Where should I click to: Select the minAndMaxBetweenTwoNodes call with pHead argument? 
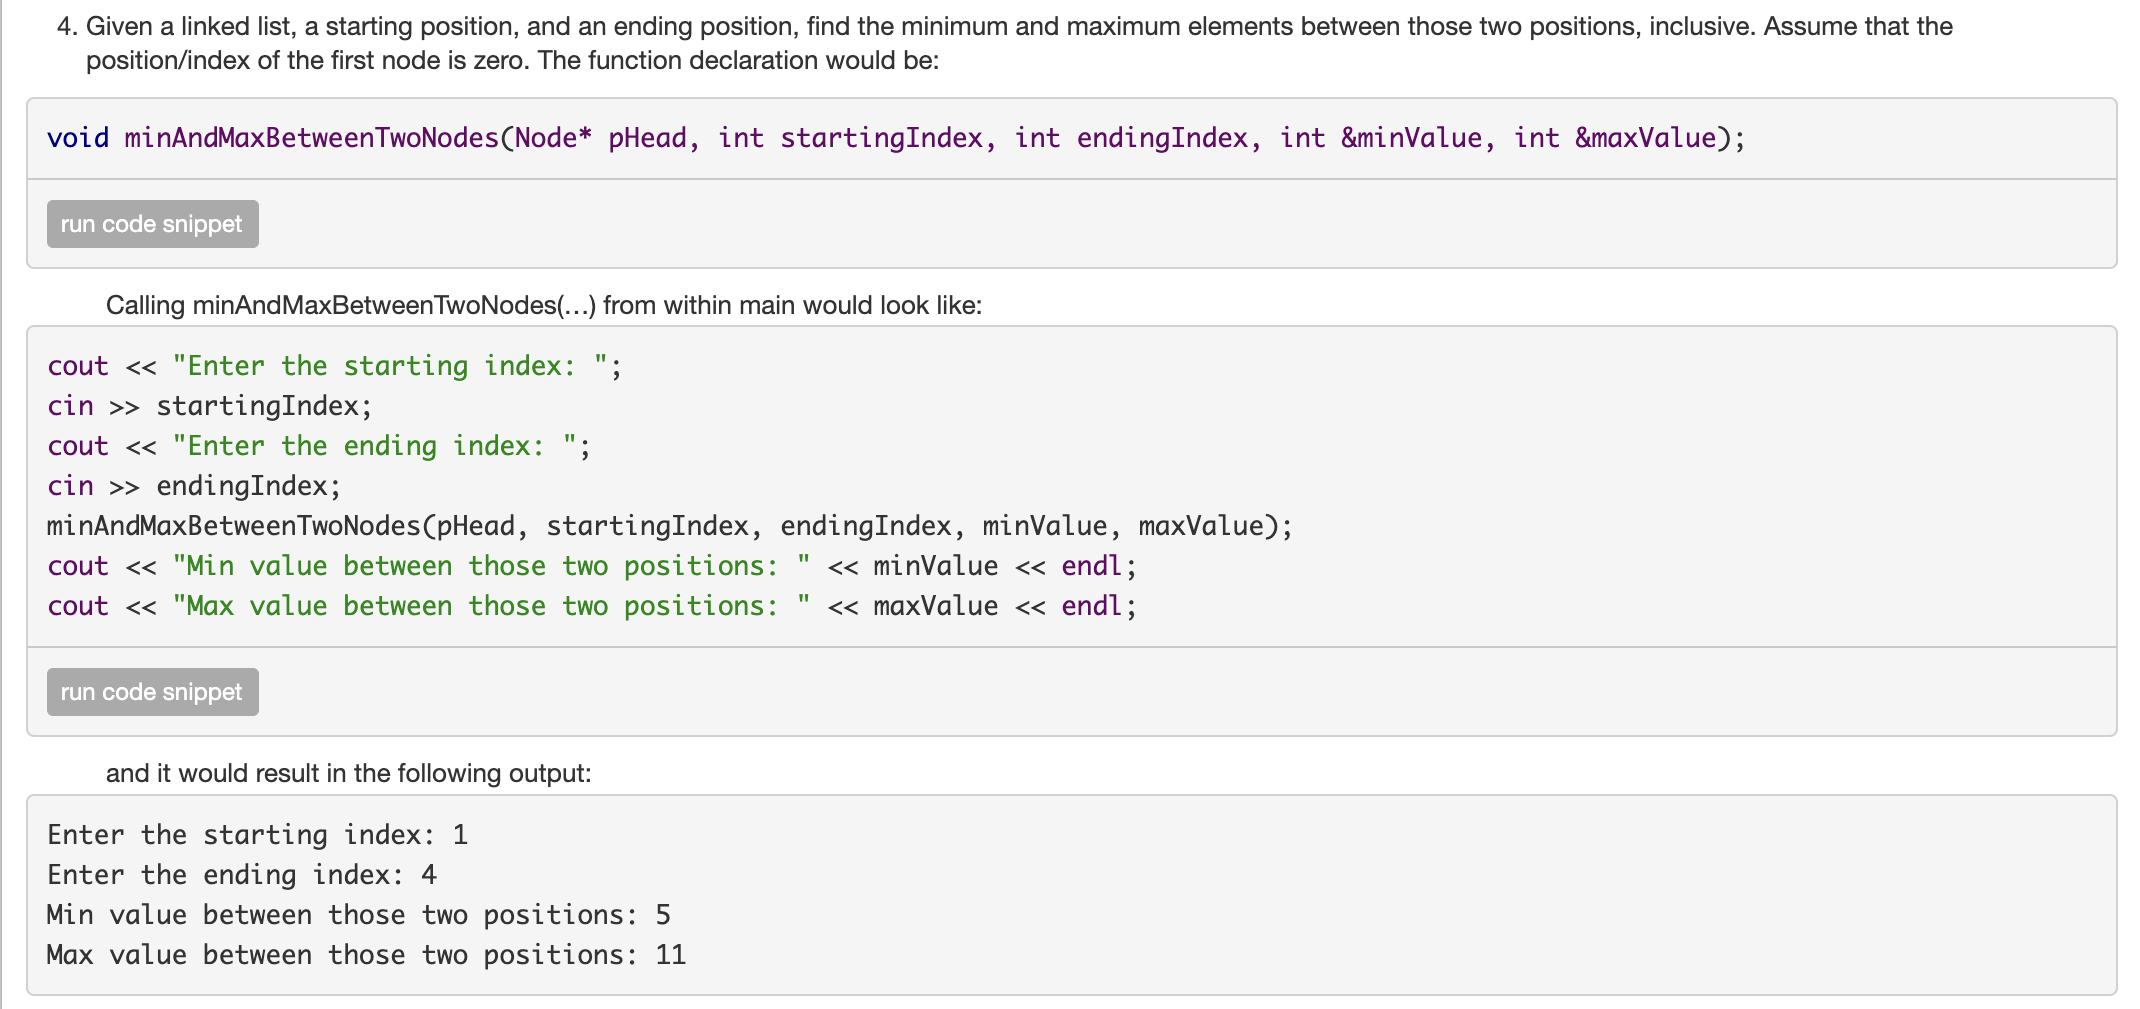668,525
